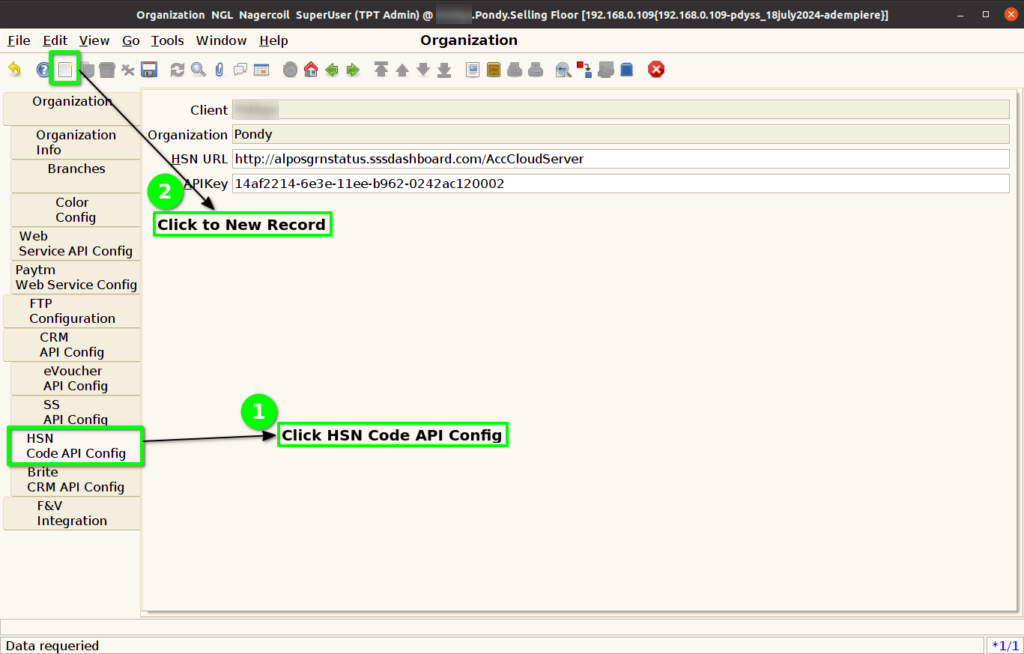Save changes with the floppy disk icon
Viewport: 1024px width, 654px height.
149,69
